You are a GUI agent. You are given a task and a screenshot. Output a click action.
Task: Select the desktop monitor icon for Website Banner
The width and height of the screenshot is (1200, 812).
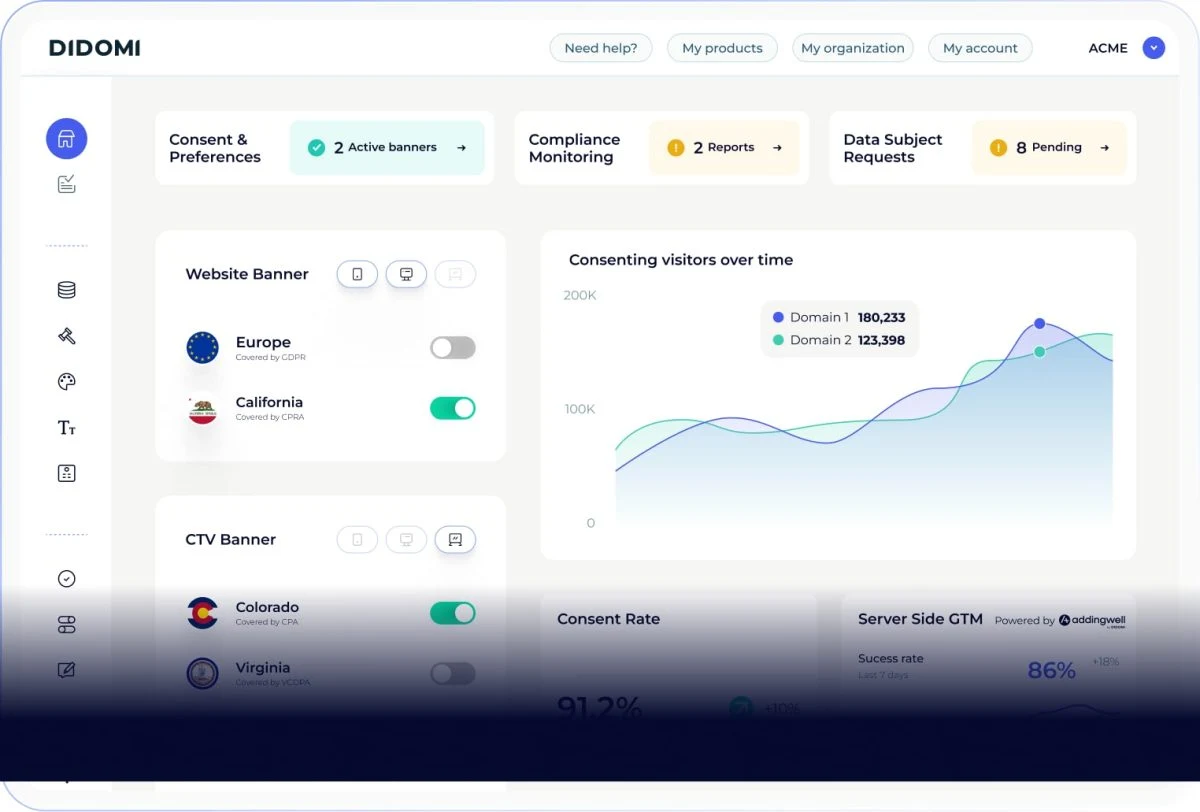point(406,274)
